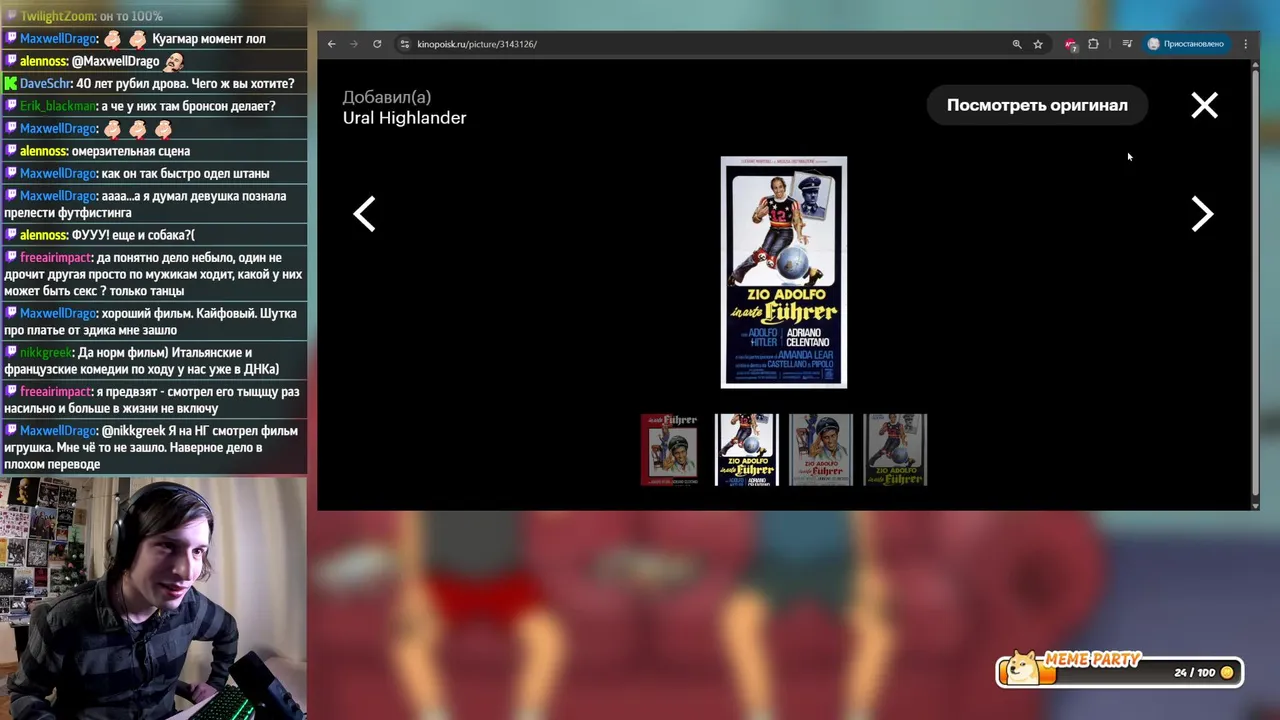
Task: Select the fourth poster thumbnail
Action: (895, 450)
